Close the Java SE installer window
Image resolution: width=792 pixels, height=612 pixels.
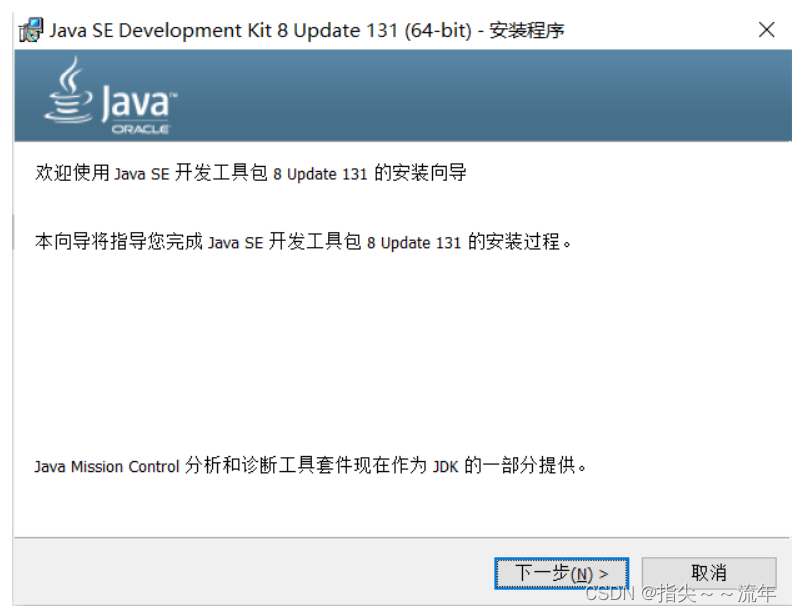coord(766,30)
